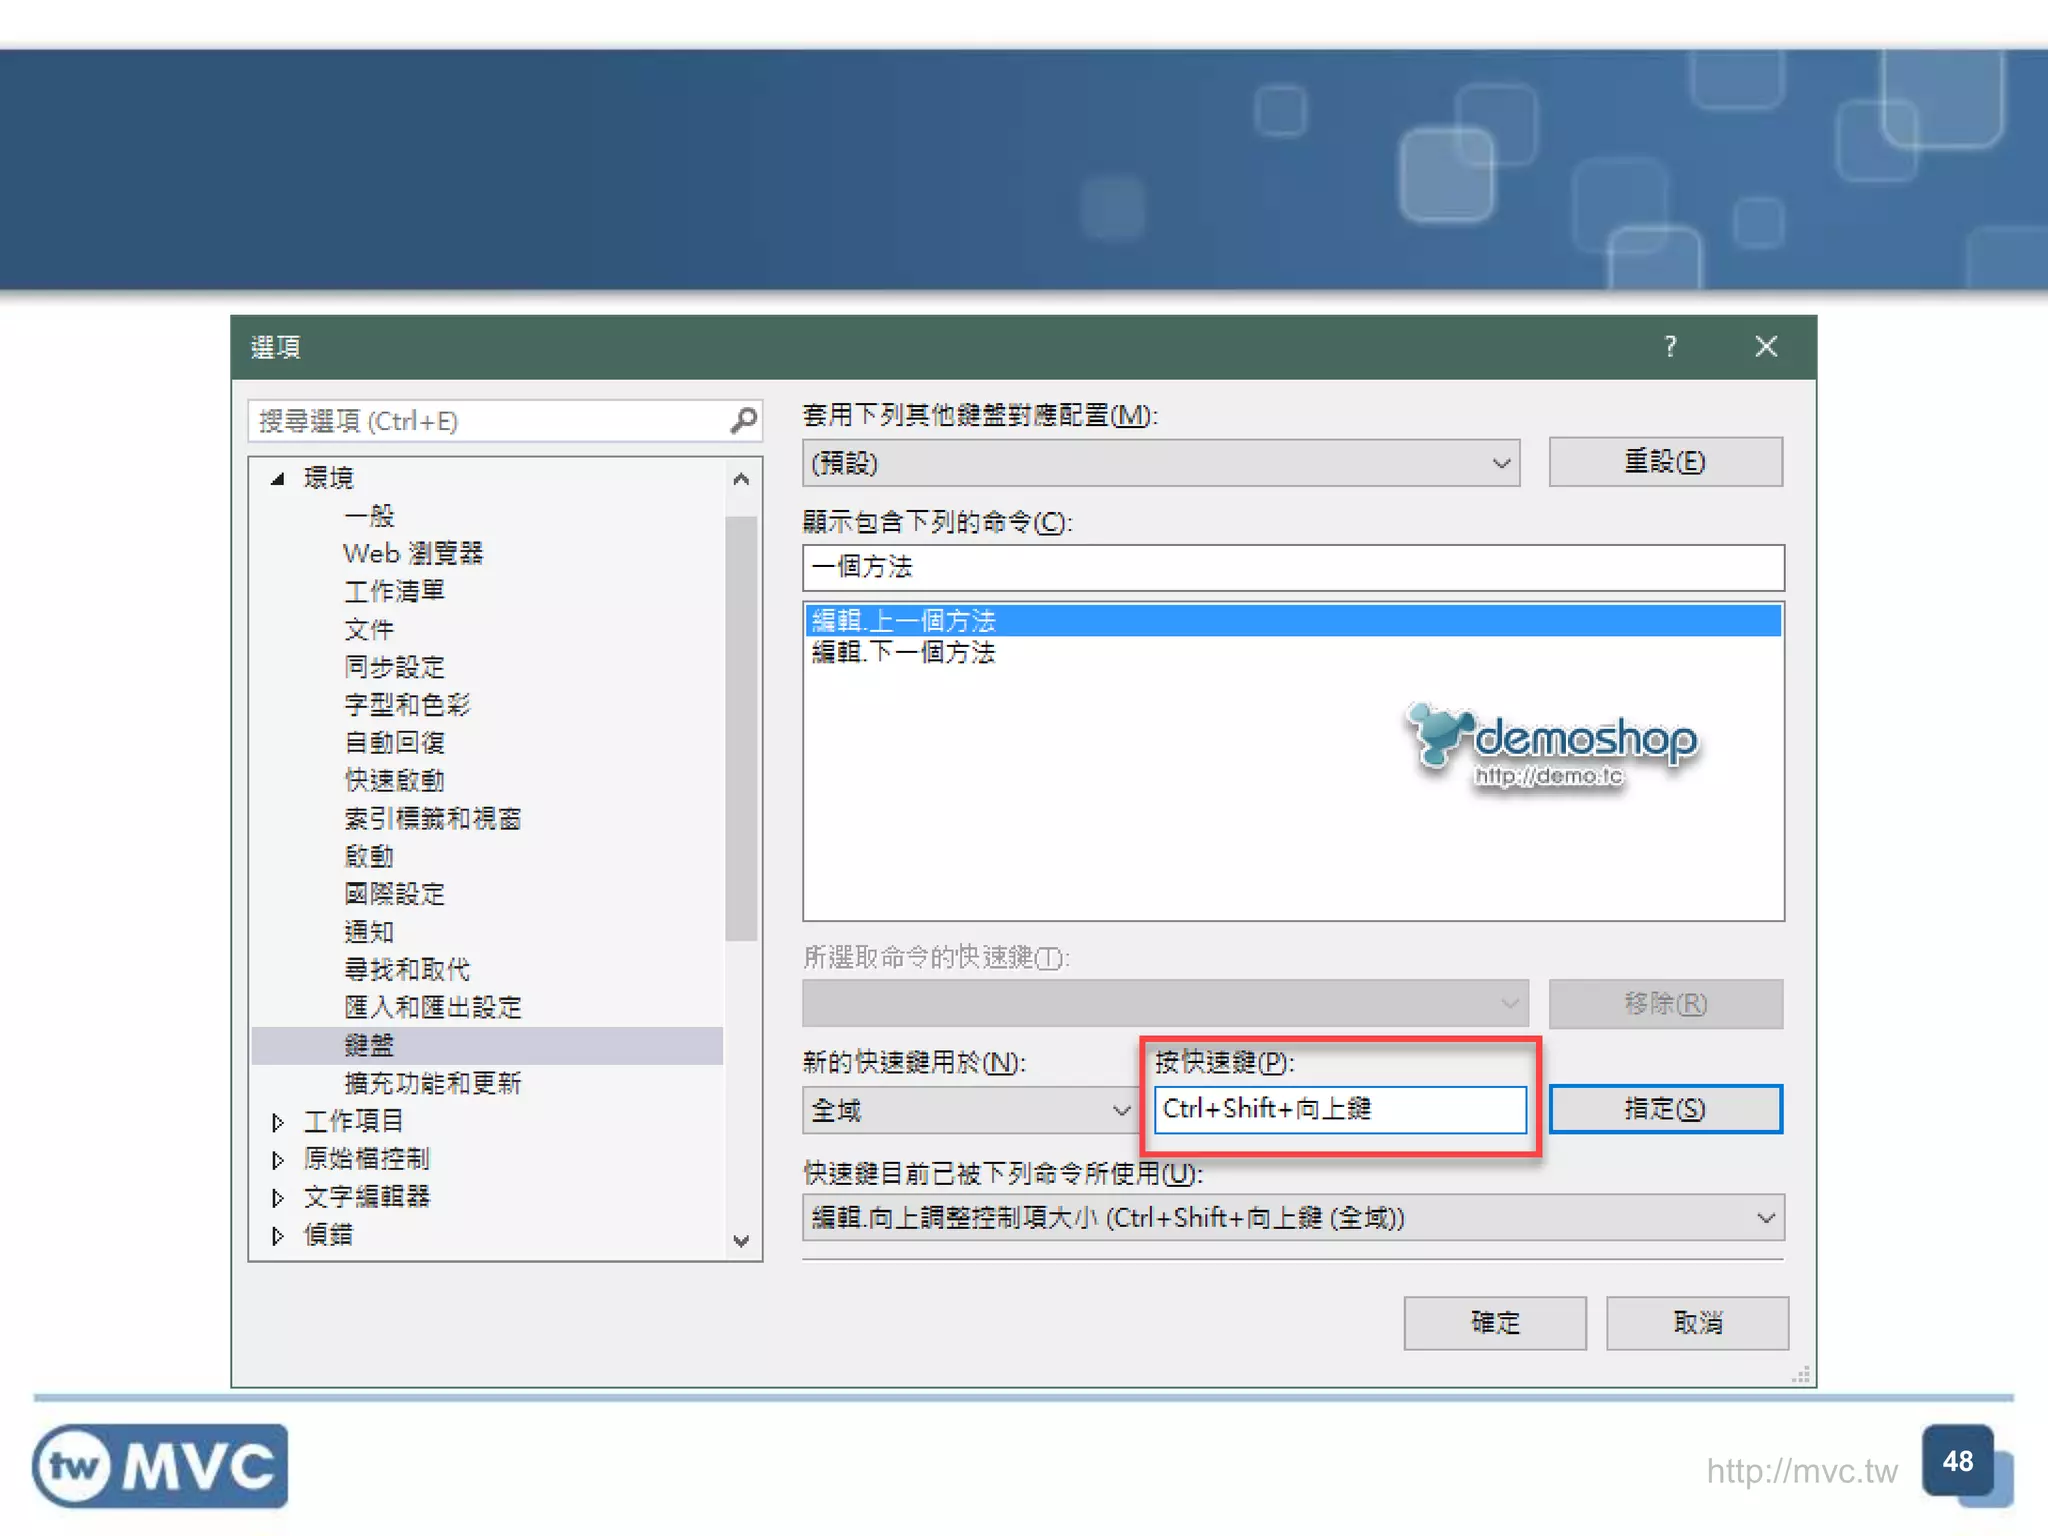Viewport: 2048px width, 1536px height.
Task: Click the tree scroll down arrow
Action: tap(741, 1241)
